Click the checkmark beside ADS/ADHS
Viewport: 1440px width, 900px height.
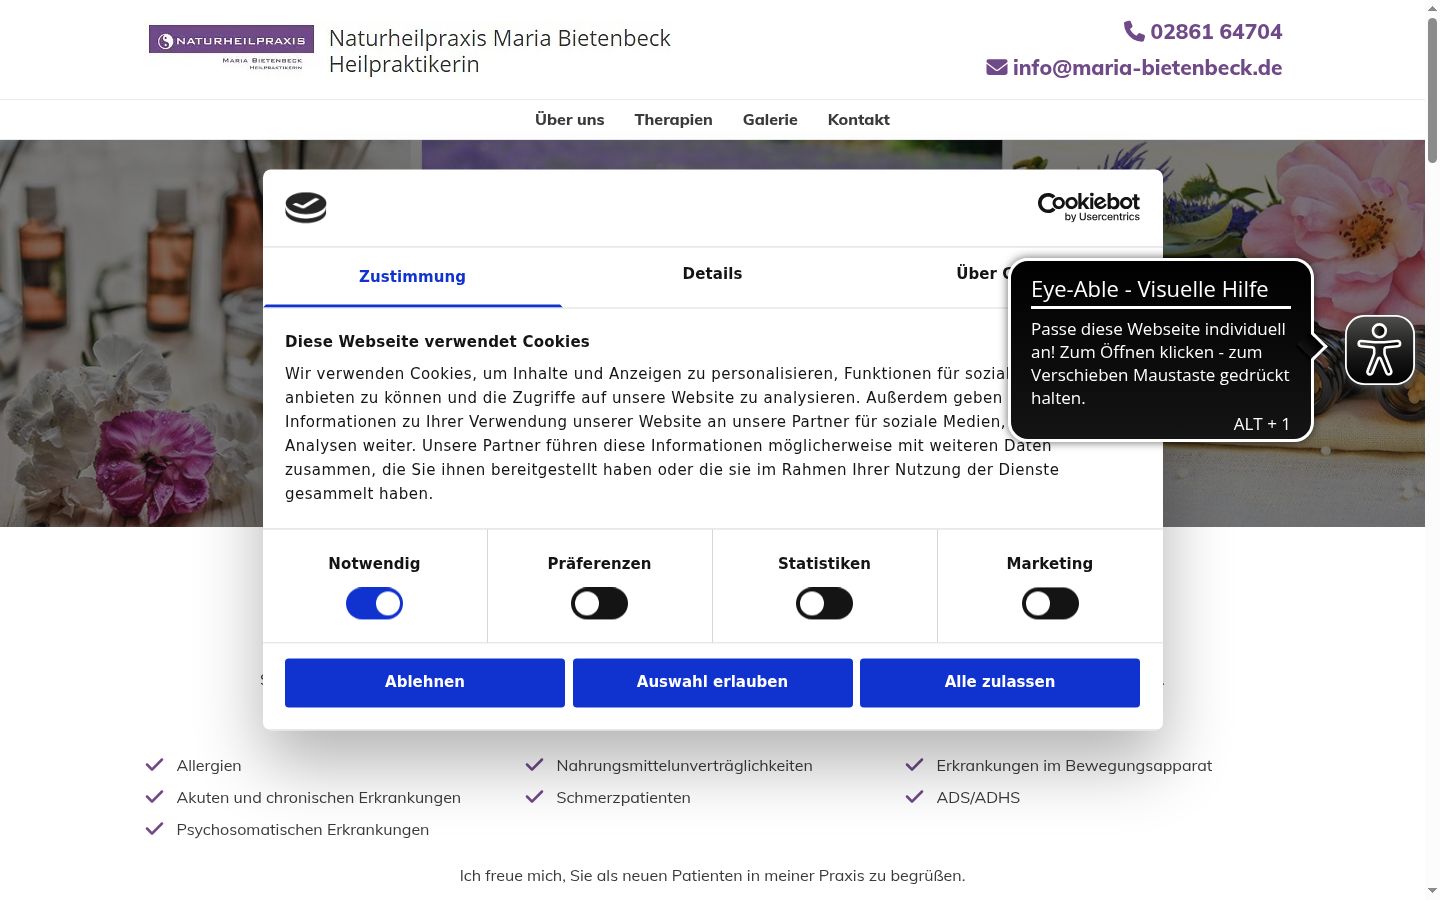[x=914, y=797]
